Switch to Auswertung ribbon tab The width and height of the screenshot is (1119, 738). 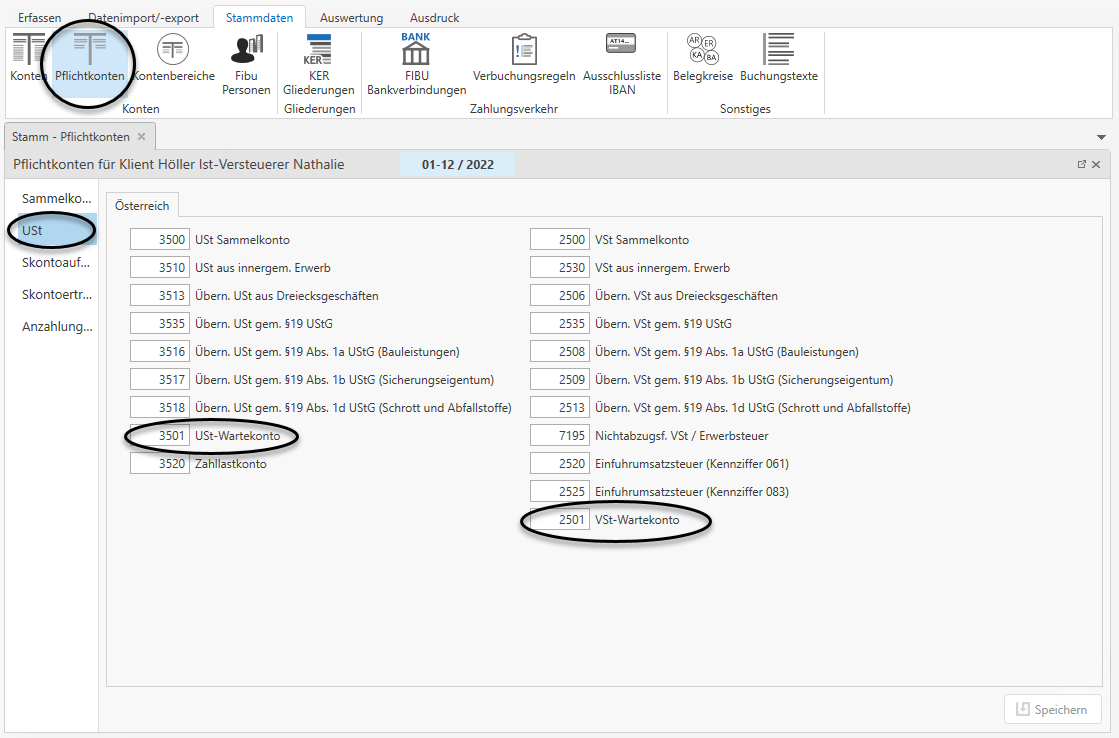coord(351,18)
